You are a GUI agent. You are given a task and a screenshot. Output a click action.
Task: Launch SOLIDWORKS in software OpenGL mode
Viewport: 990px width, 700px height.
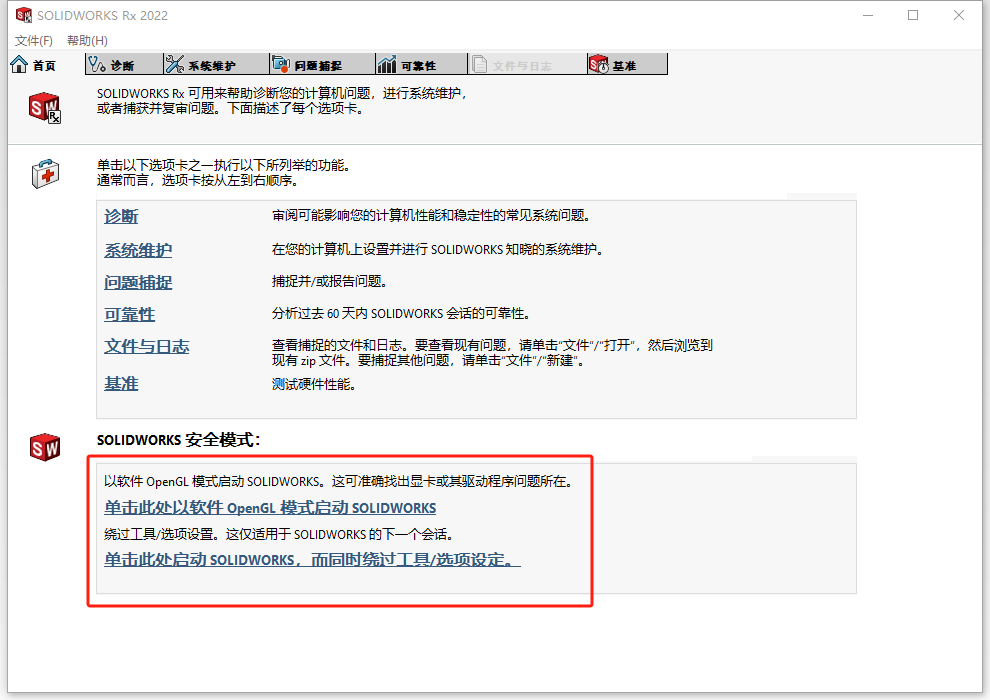(270, 508)
